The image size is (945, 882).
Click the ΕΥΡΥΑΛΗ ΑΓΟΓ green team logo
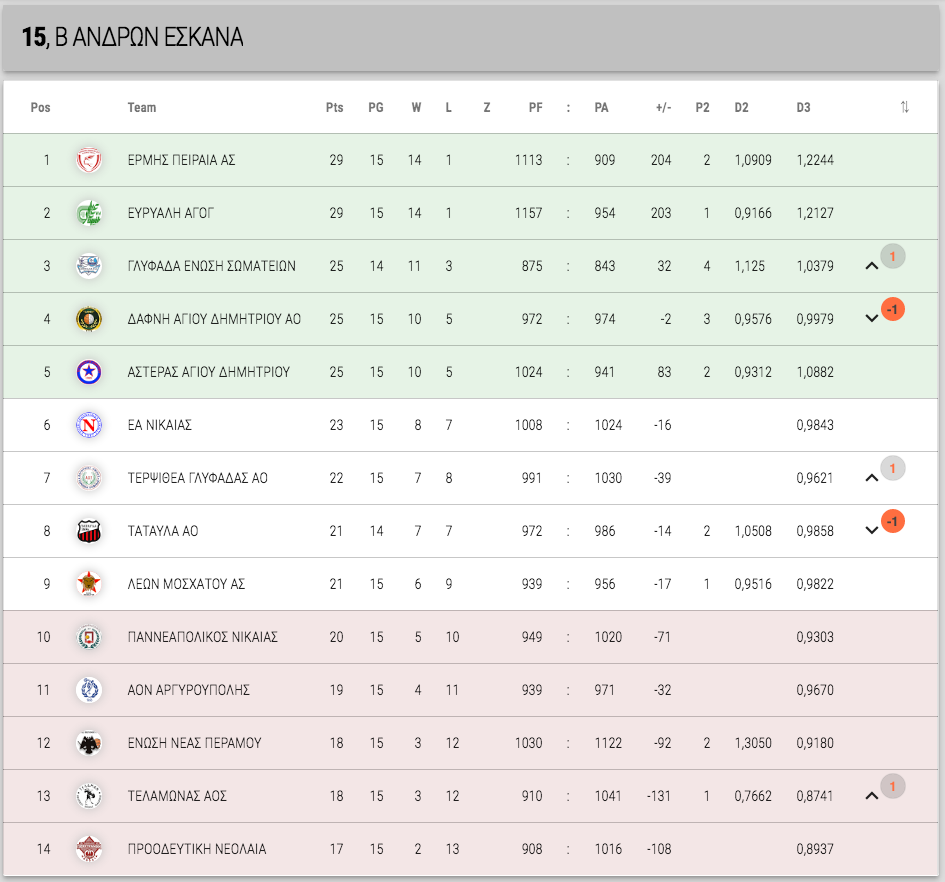point(89,213)
